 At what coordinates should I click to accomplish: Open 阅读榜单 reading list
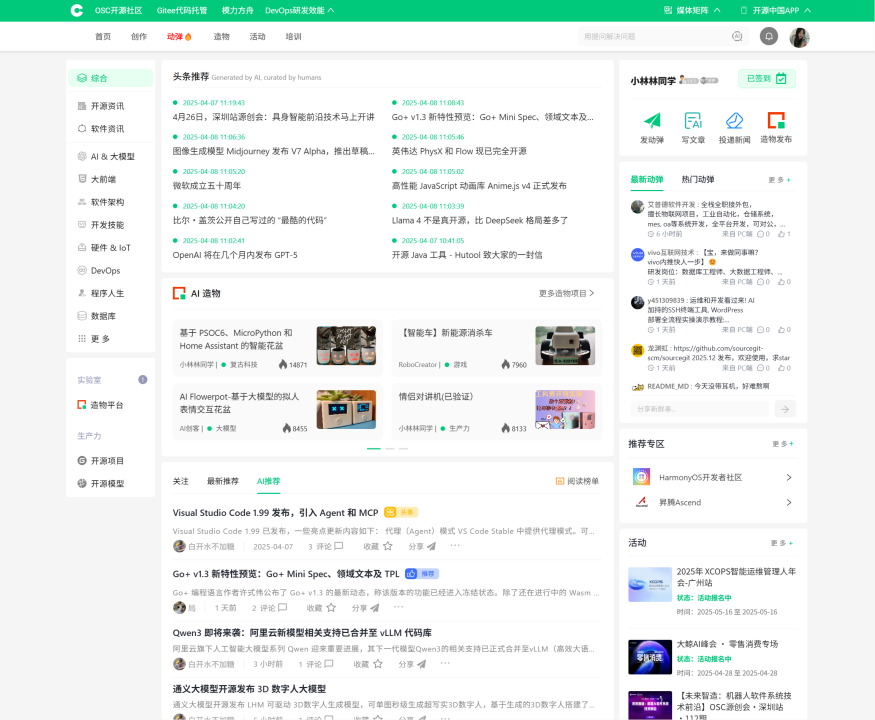577,481
